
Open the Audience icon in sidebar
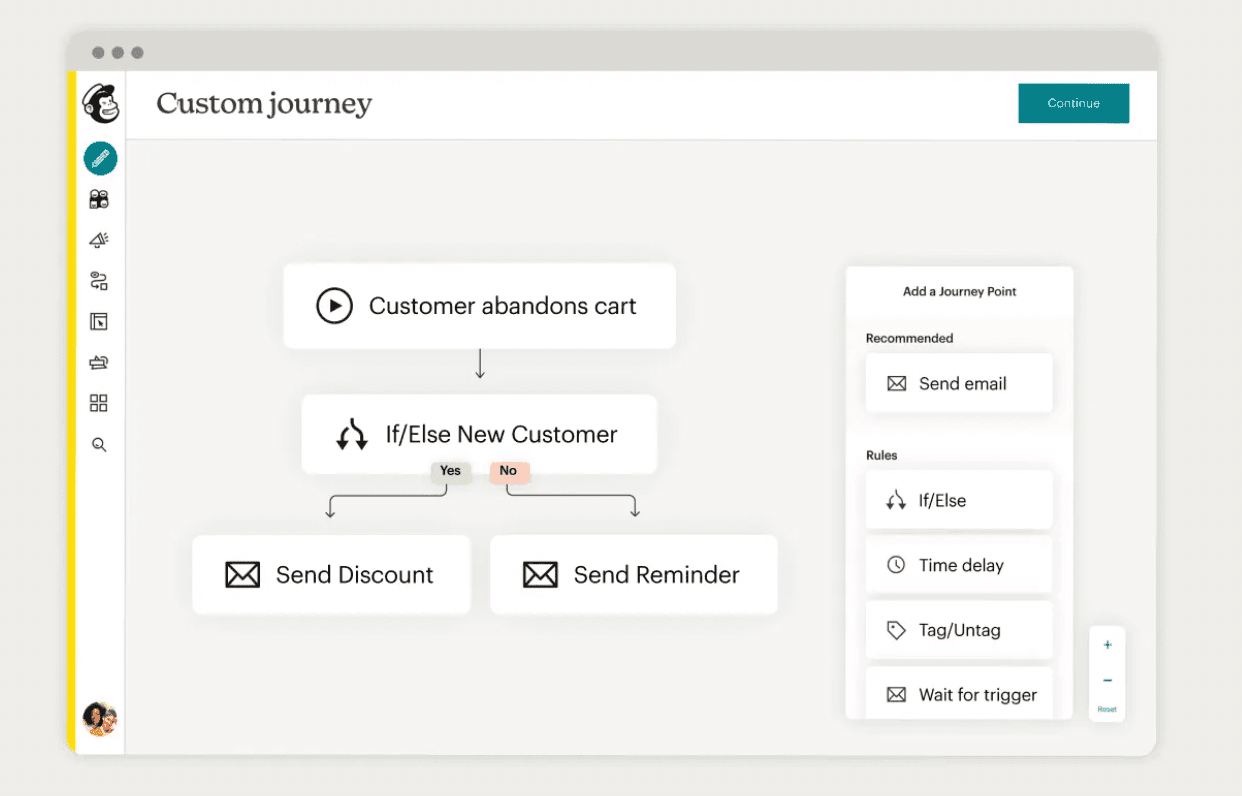click(x=99, y=199)
